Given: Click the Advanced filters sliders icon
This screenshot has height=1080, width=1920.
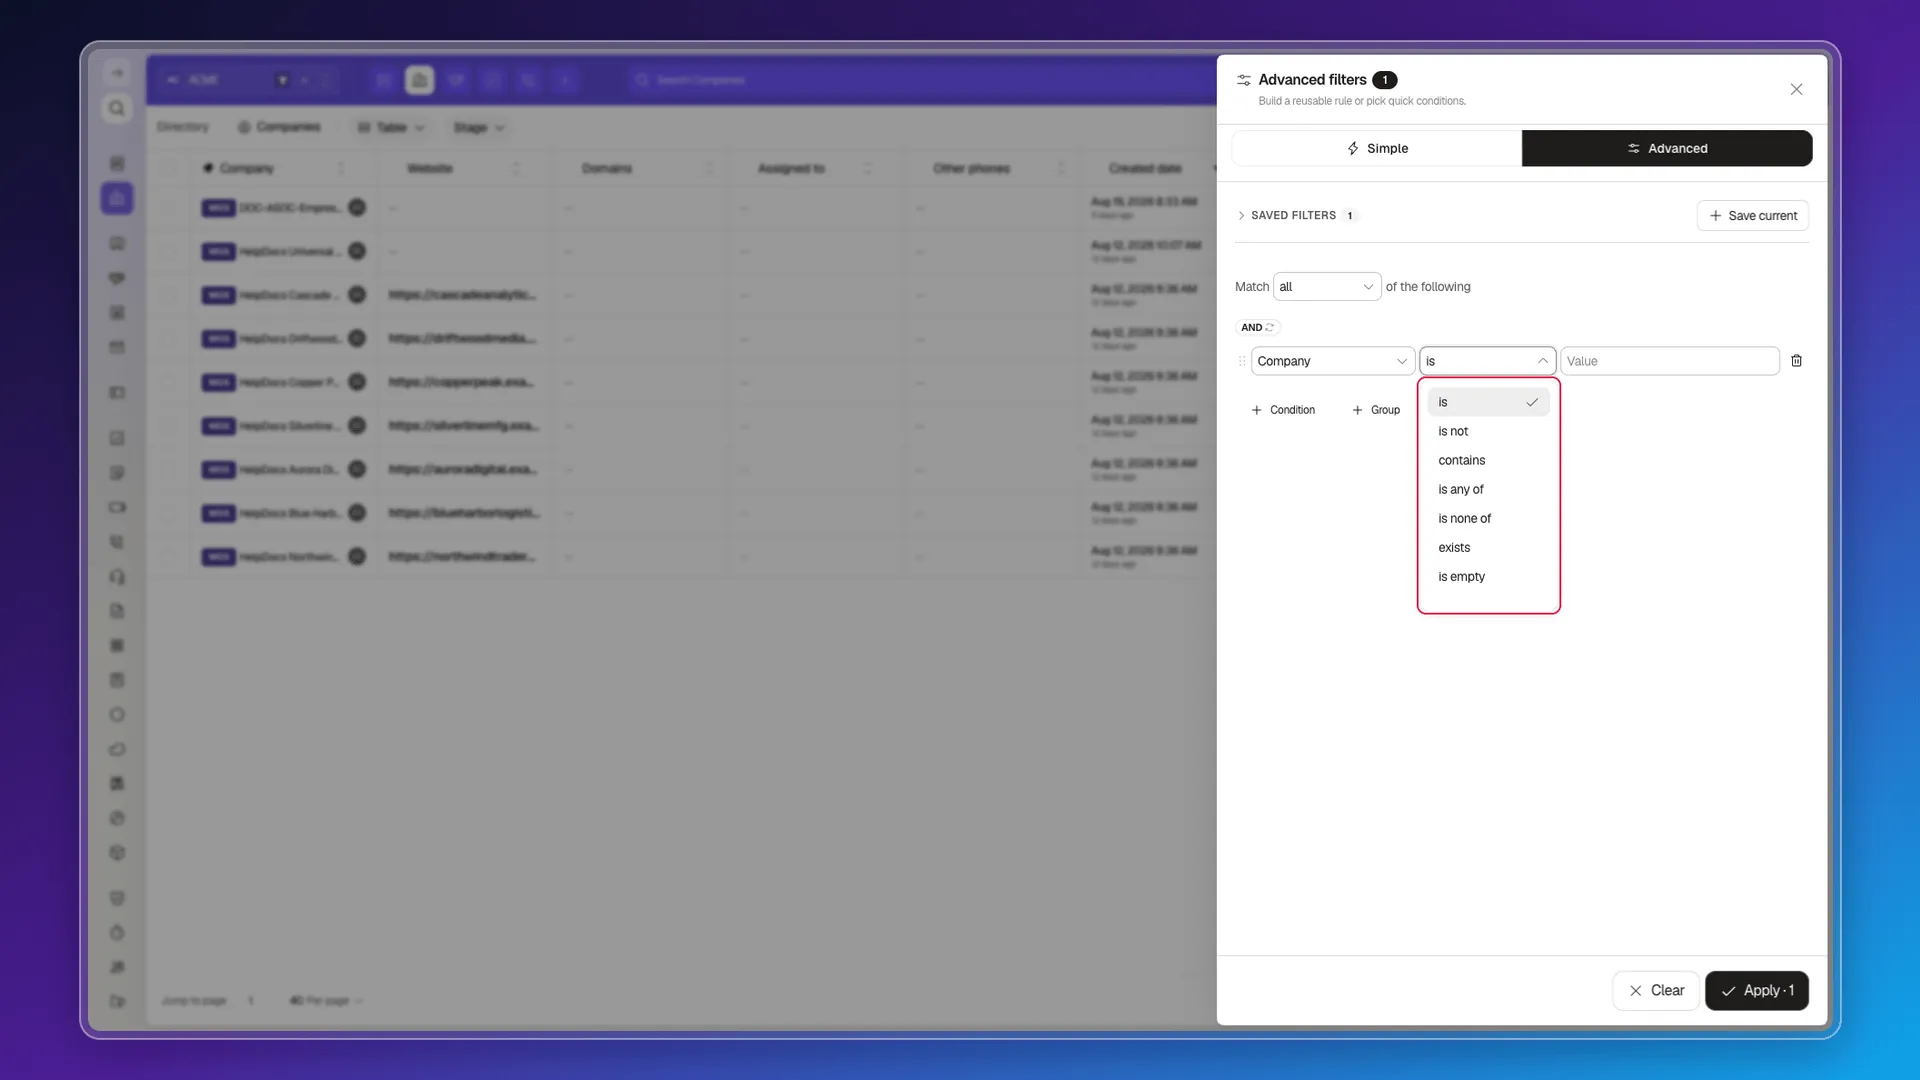Looking at the screenshot, I should coord(1244,80).
